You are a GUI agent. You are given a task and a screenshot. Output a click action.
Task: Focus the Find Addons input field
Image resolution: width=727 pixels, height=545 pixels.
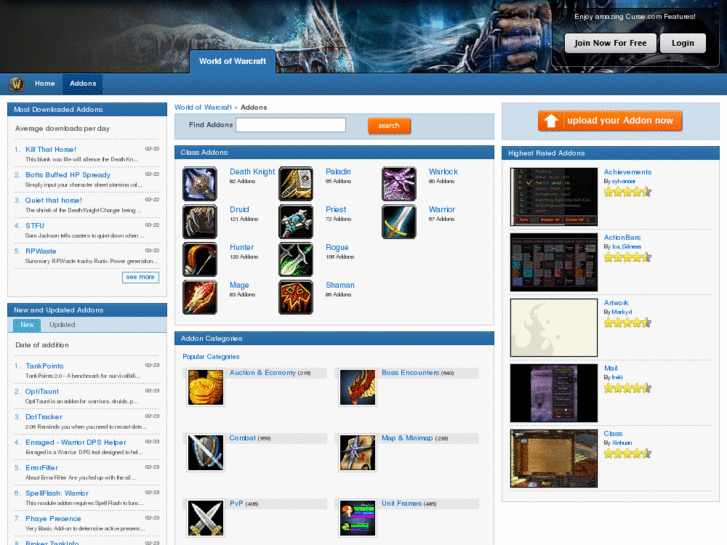(291, 125)
